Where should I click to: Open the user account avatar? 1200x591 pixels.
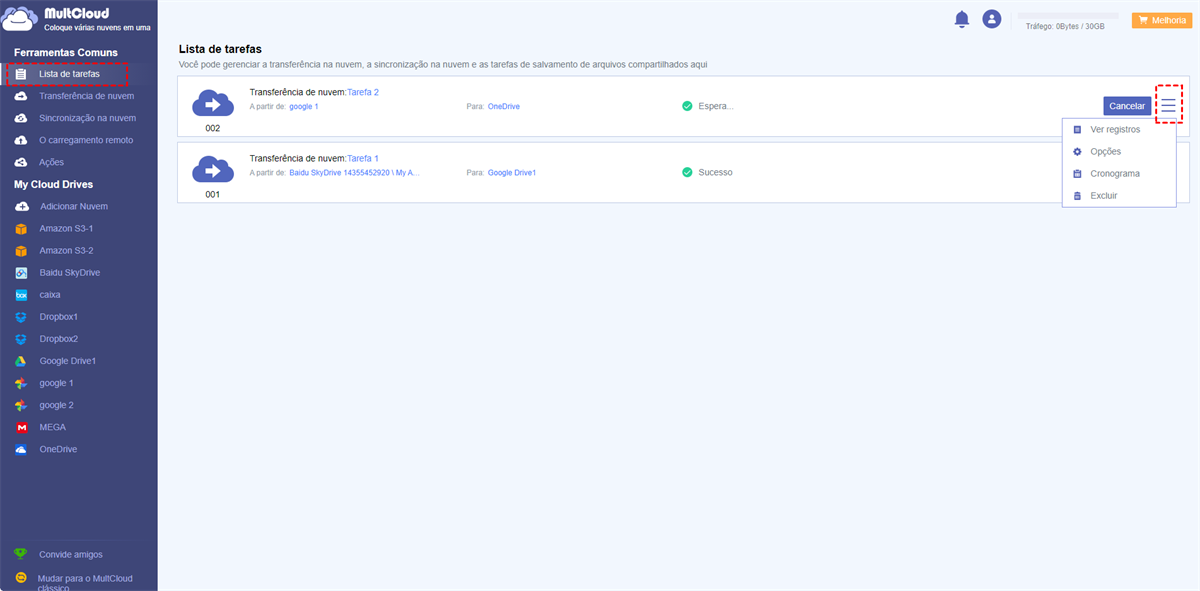[991, 19]
